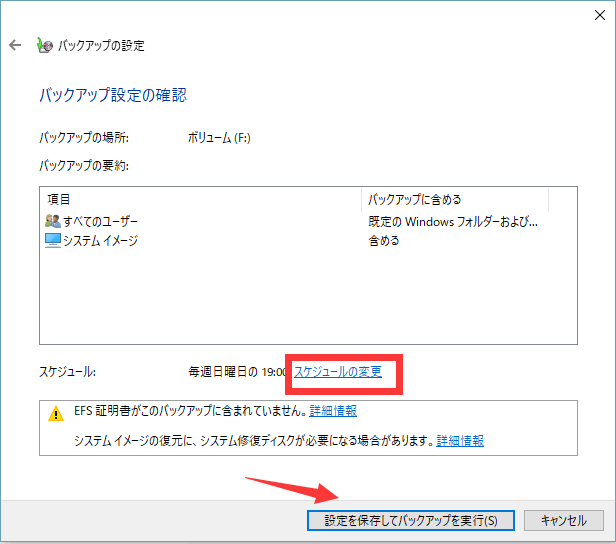Click the 含める value for system image

point(384,240)
